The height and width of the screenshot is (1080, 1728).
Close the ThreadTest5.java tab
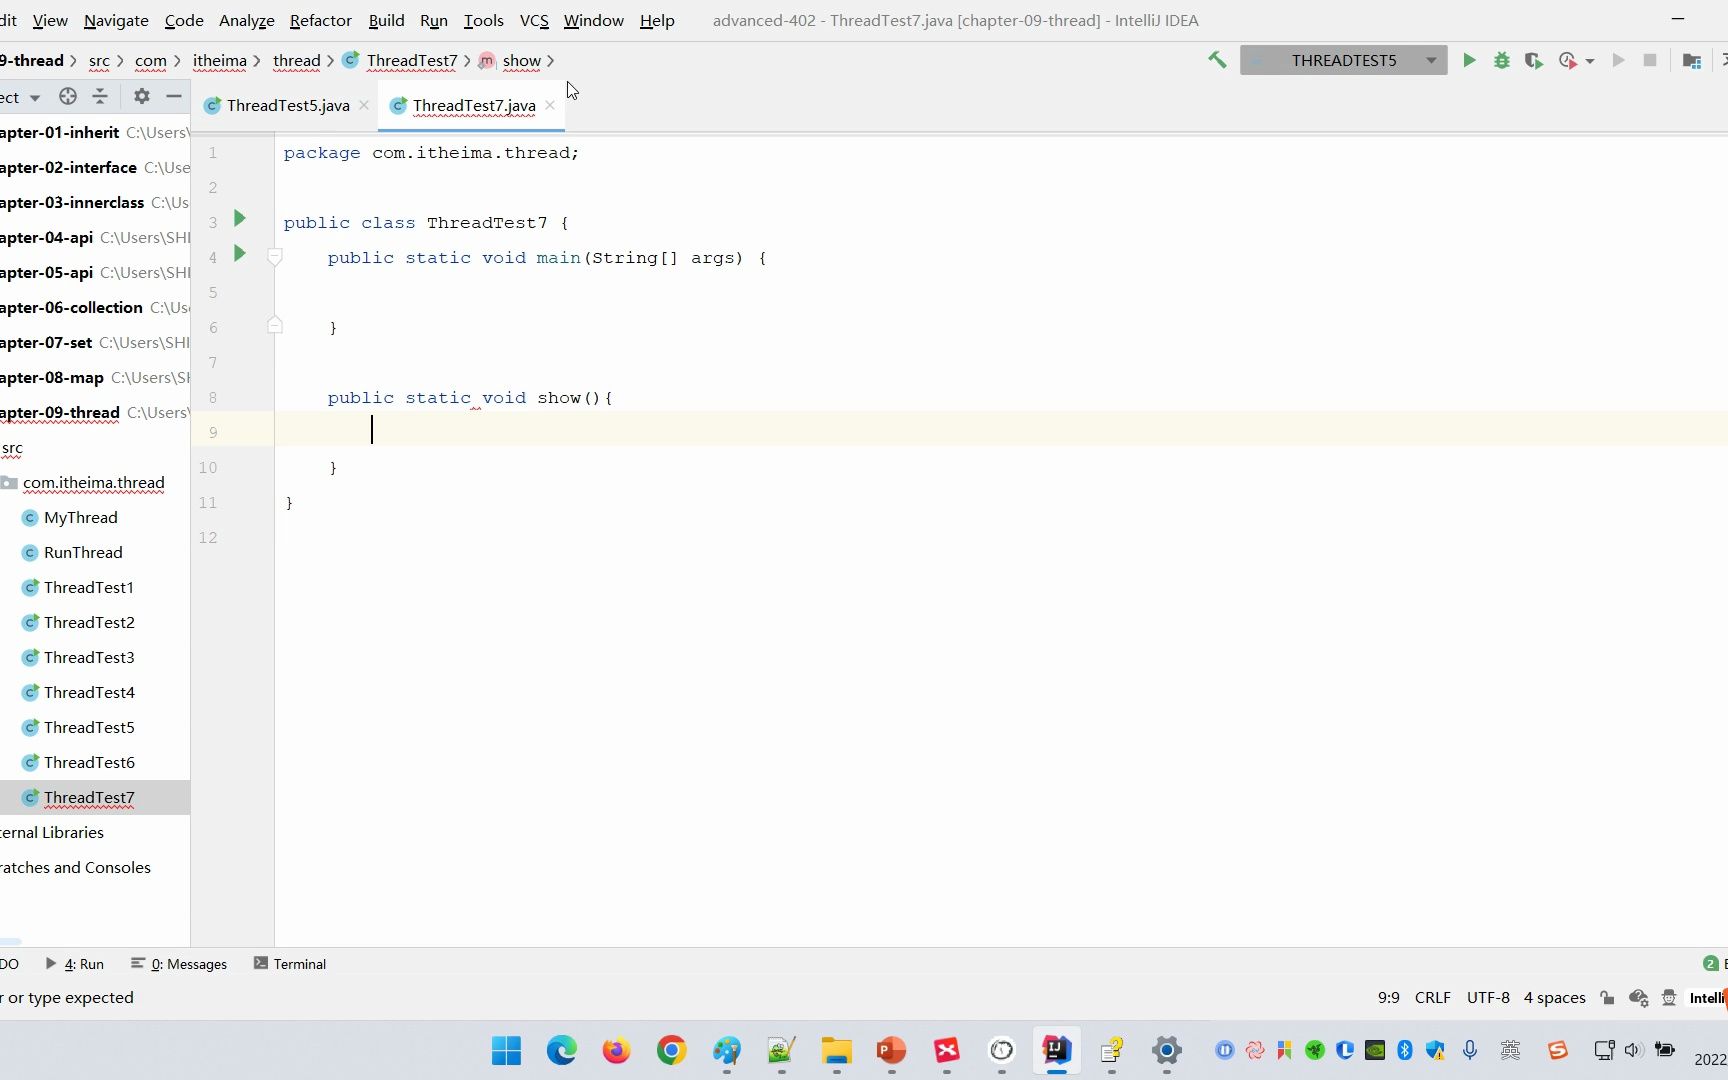pos(364,105)
